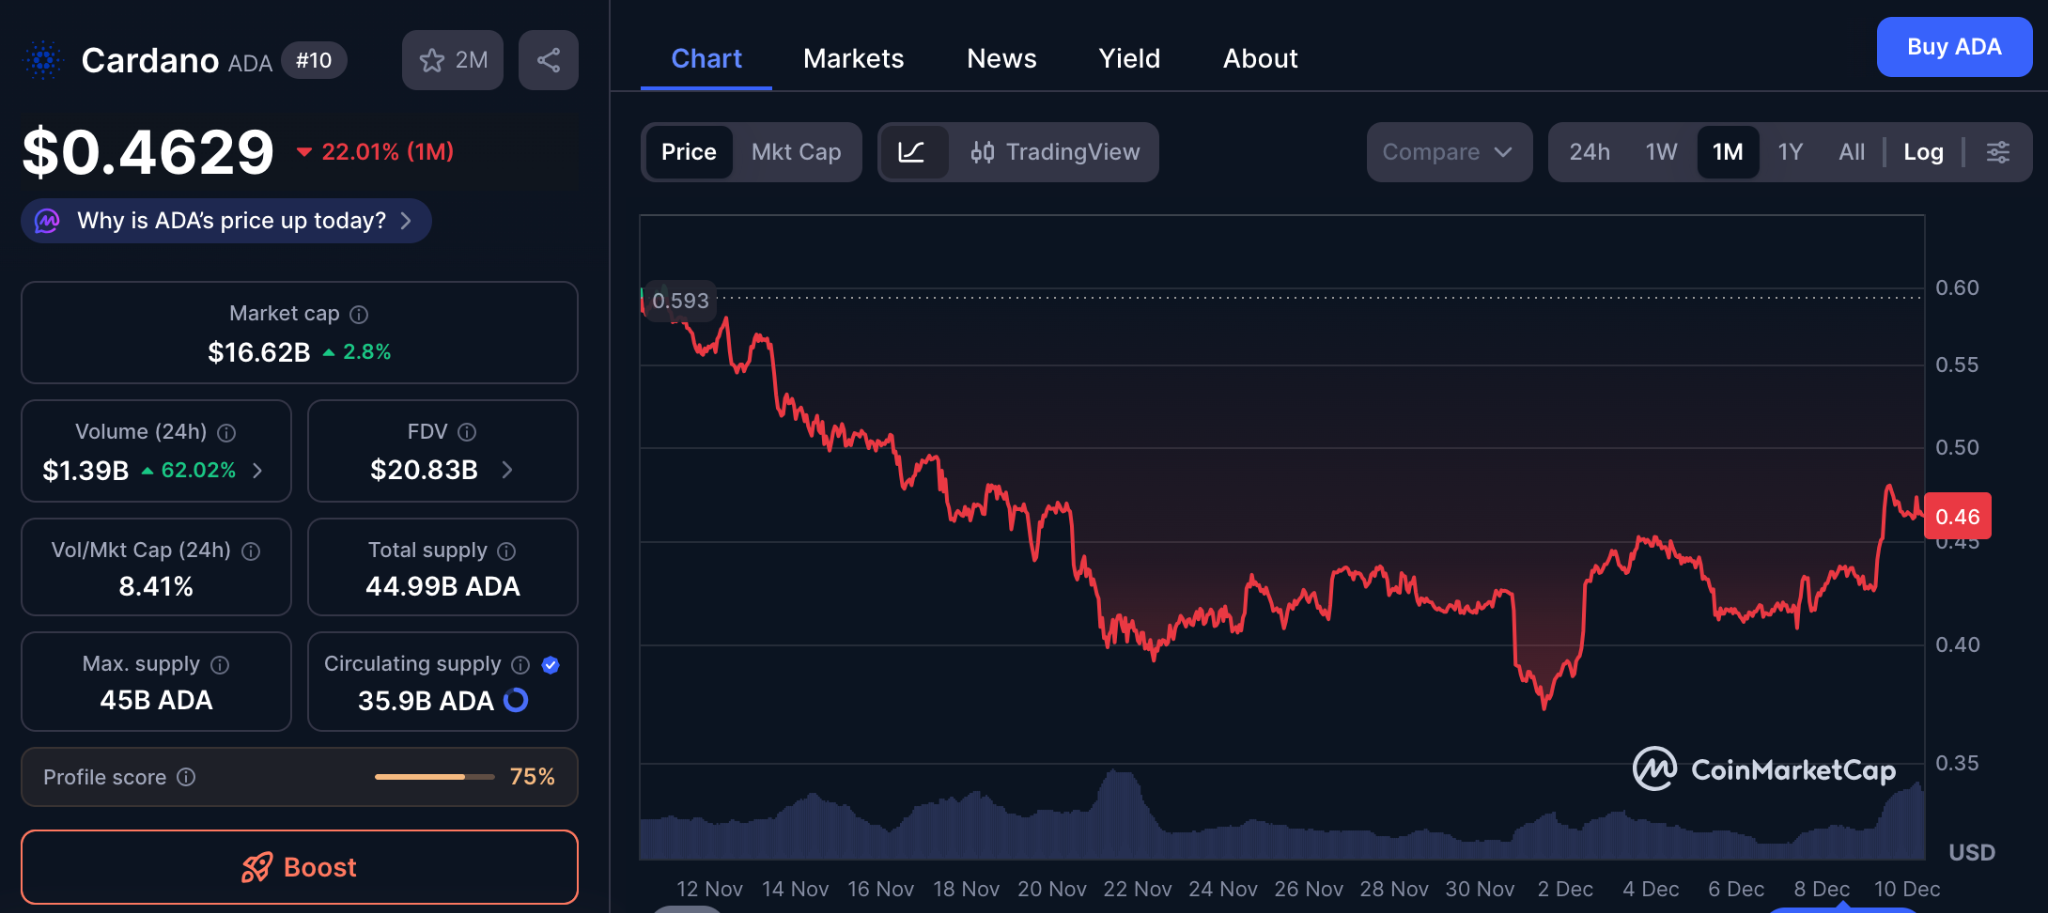The height and width of the screenshot is (913, 2048).
Task: Click the Profile score progress bar
Action: tap(434, 777)
